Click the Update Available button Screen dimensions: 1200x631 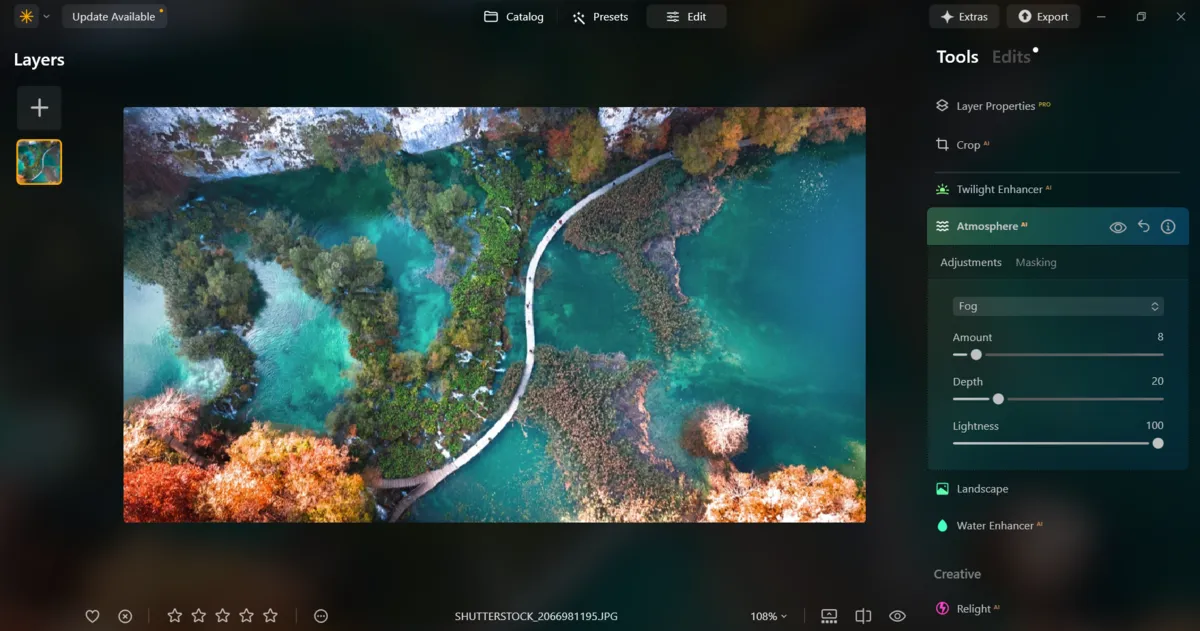(114, 16)
